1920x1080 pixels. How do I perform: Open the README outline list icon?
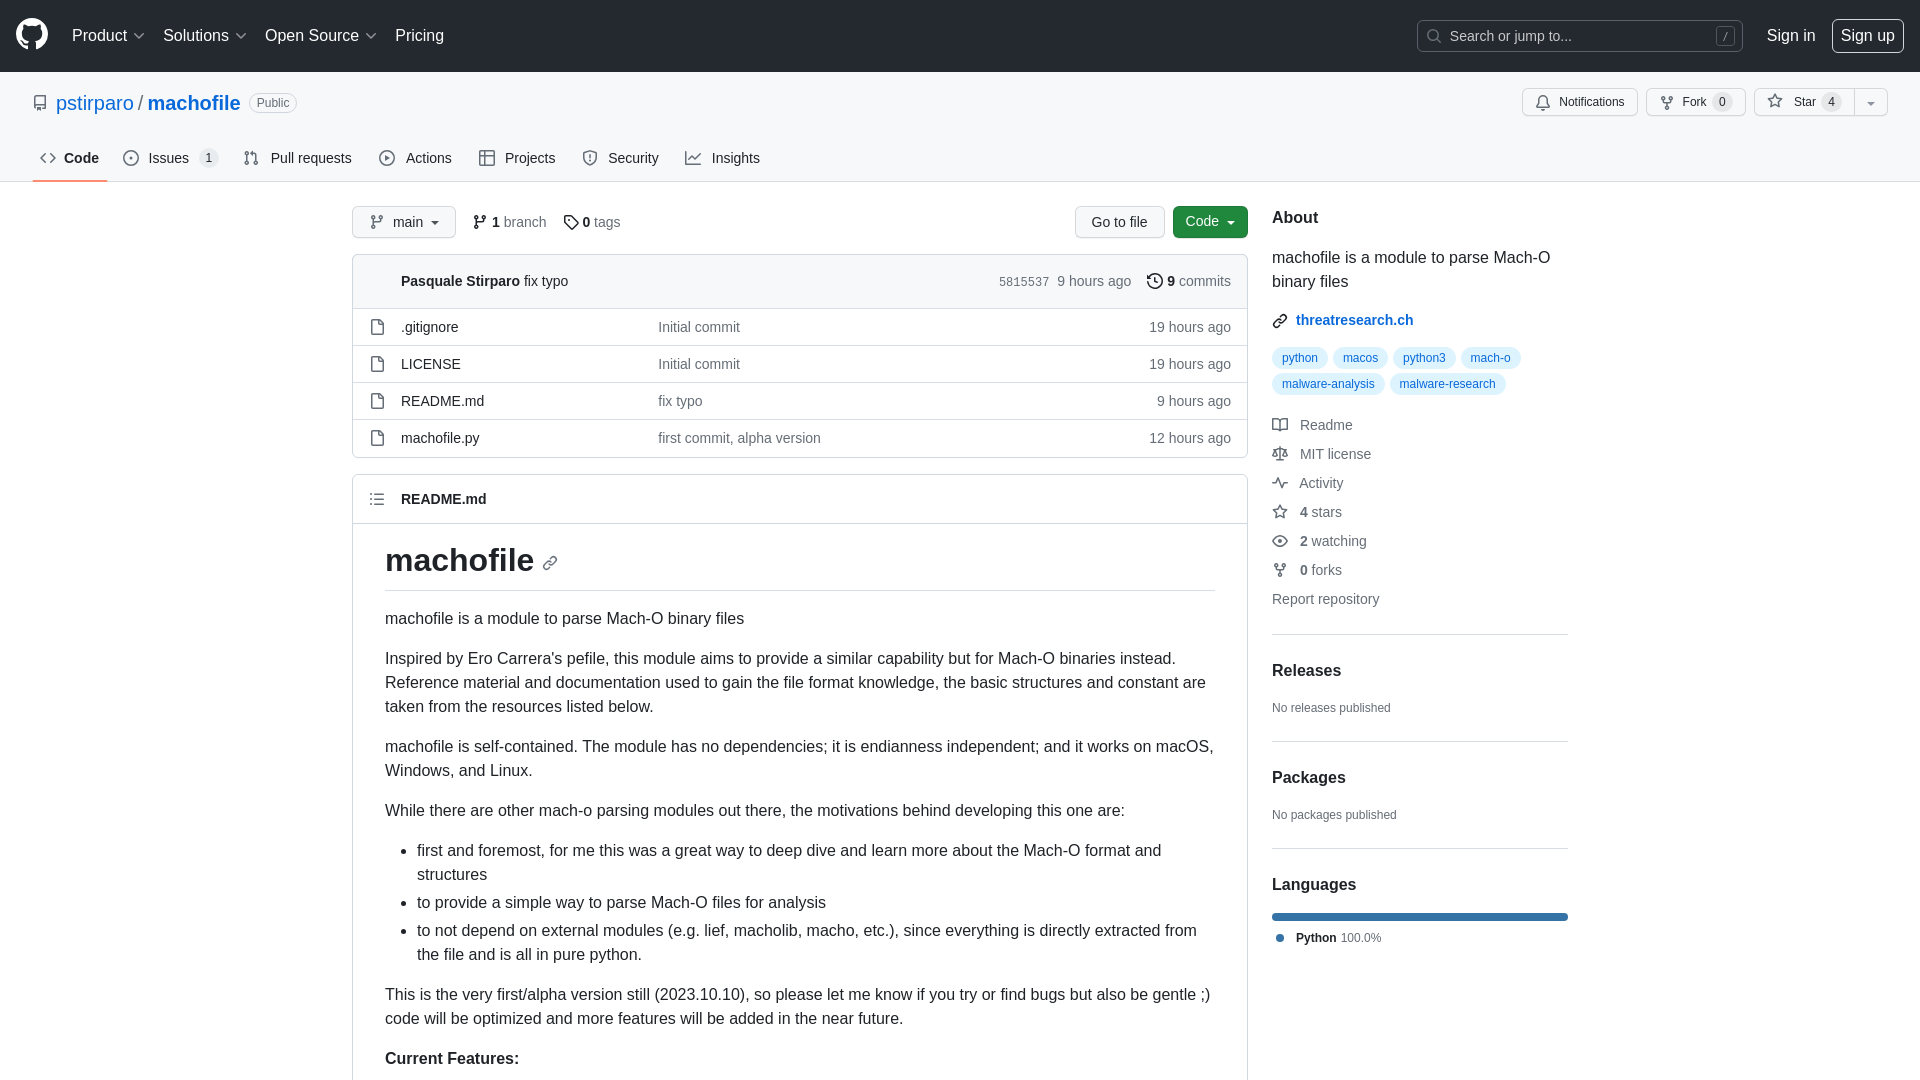[377, 499]
